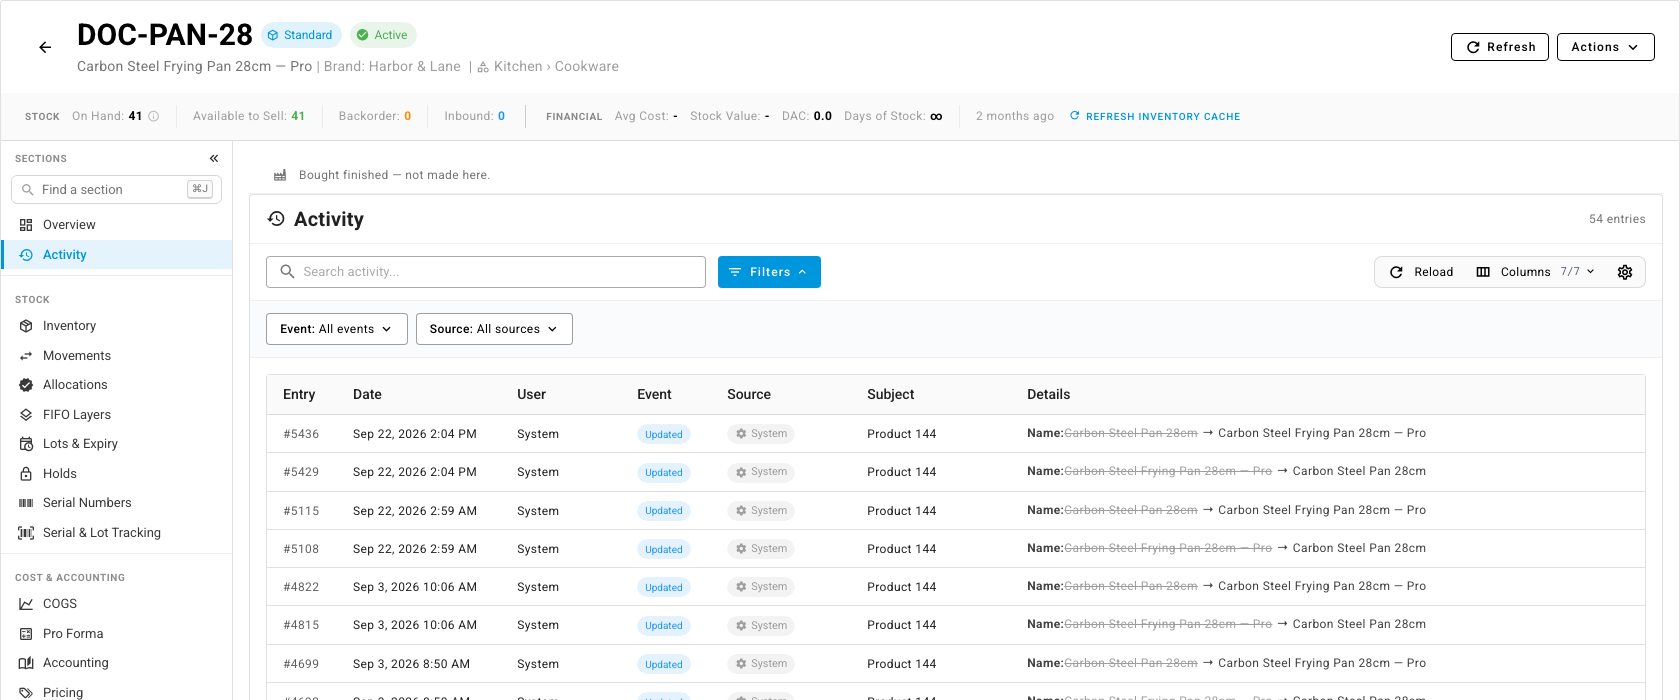Click the System source tag on entry #4815

point(761,625)
